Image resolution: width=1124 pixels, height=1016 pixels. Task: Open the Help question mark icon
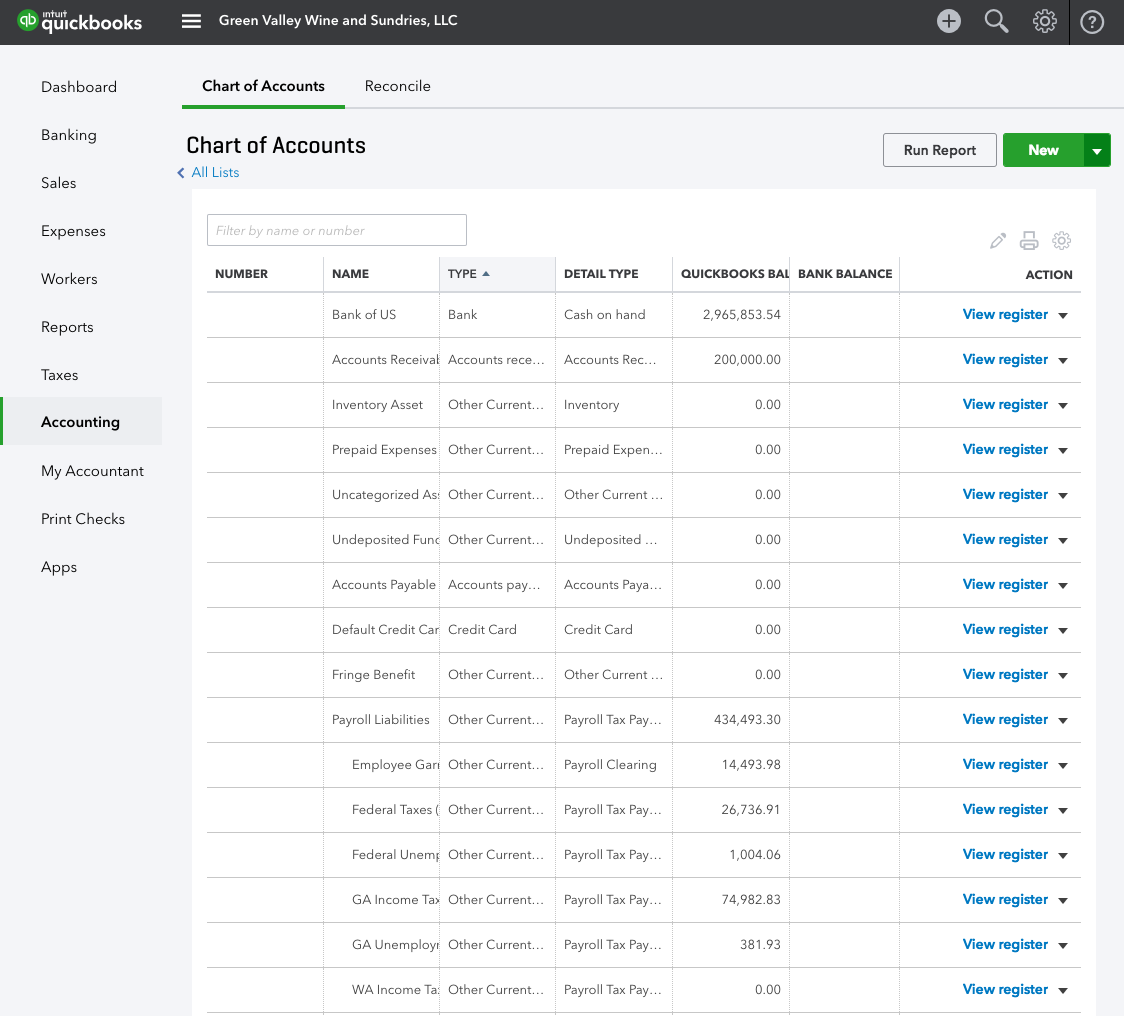(1092, 21)
